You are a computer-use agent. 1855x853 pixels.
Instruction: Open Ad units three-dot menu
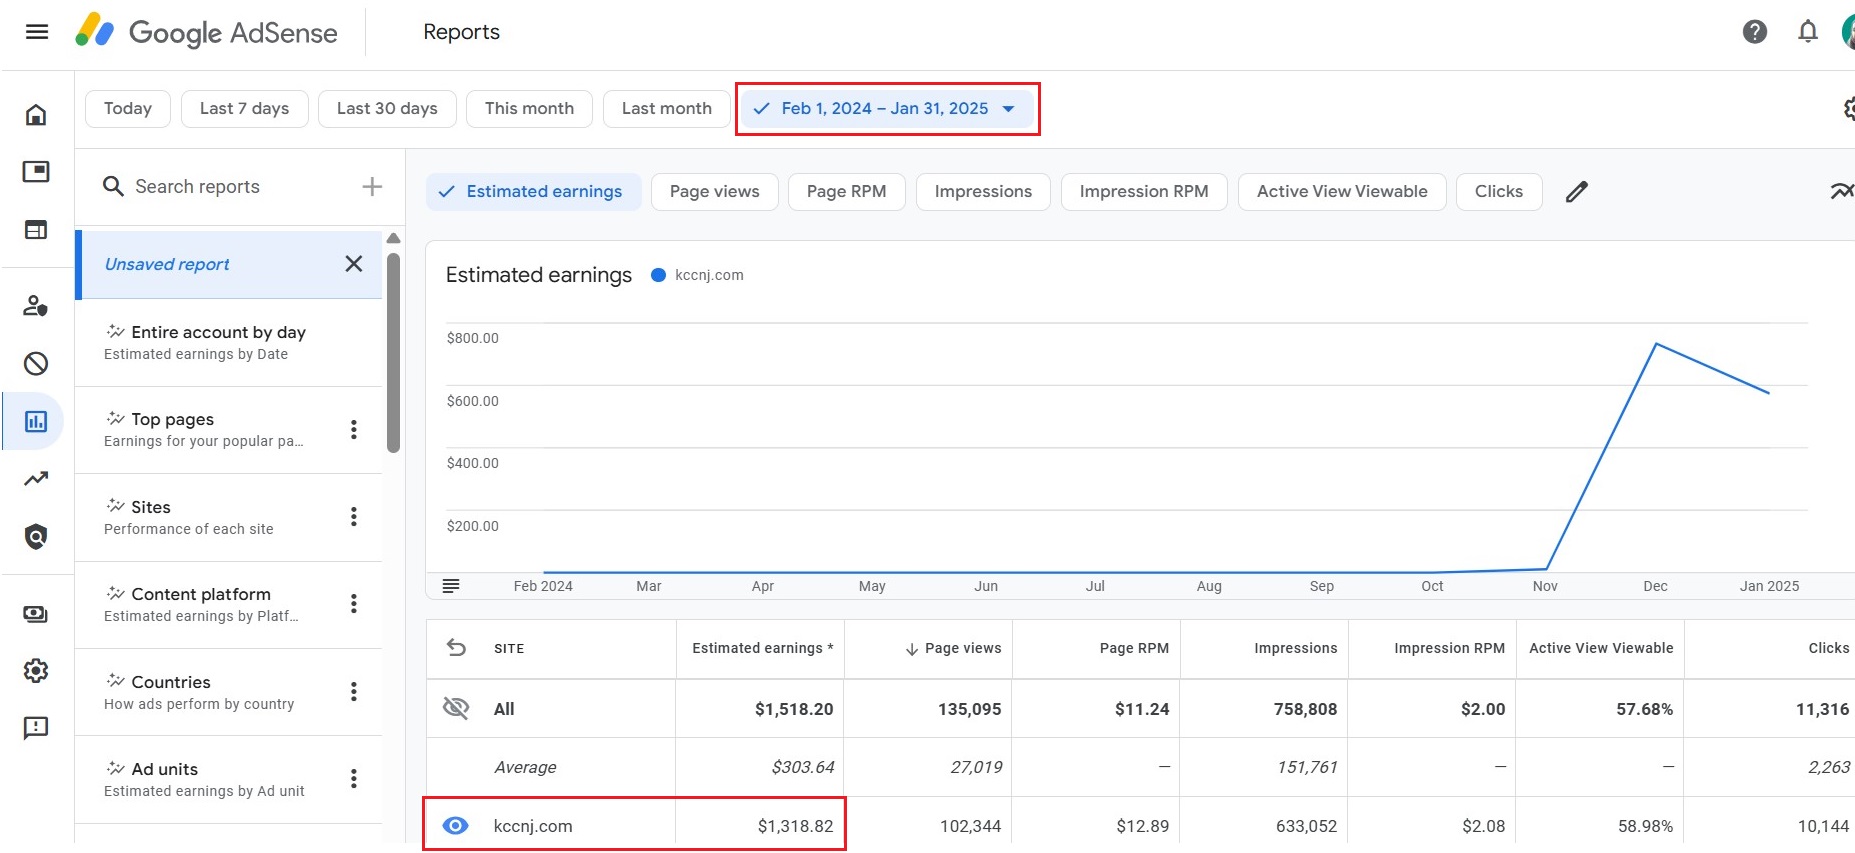coord(353,779)
